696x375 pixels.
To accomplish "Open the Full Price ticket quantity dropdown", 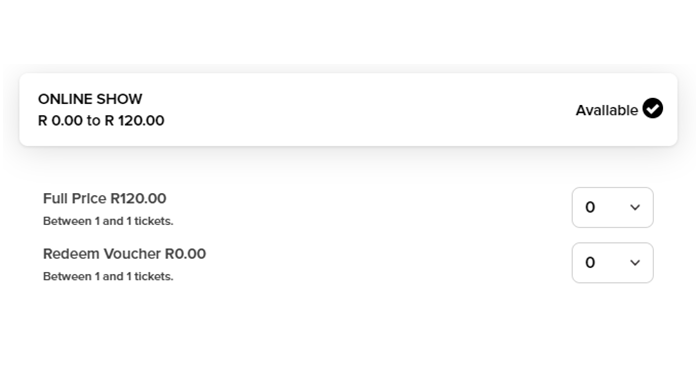I will point(613,207).
